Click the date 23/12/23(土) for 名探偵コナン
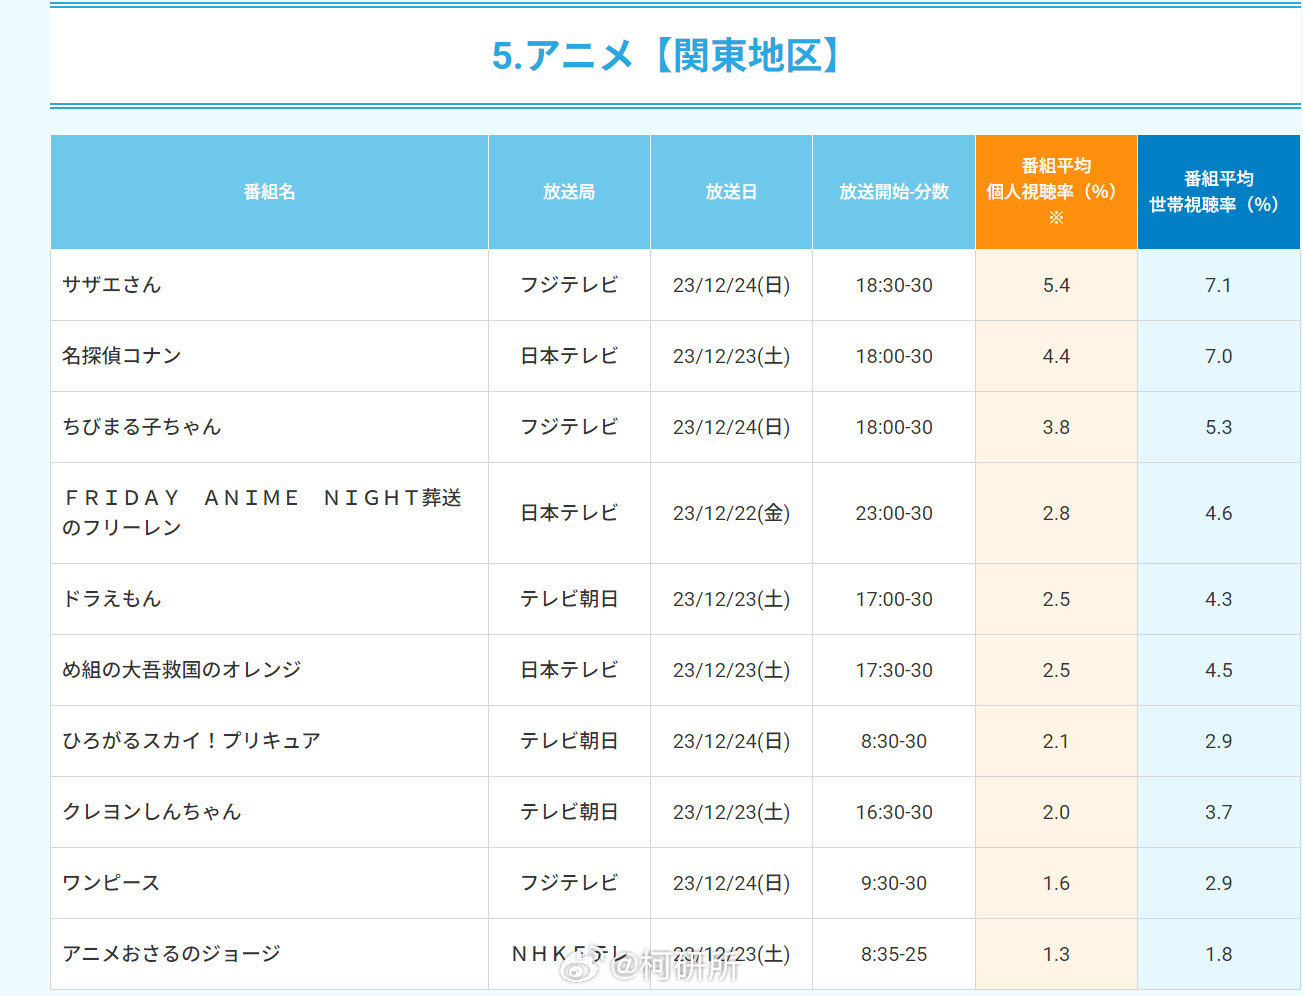Image resolution: width=1303 pixels, height=996 pixels. (x=731, y=356)
